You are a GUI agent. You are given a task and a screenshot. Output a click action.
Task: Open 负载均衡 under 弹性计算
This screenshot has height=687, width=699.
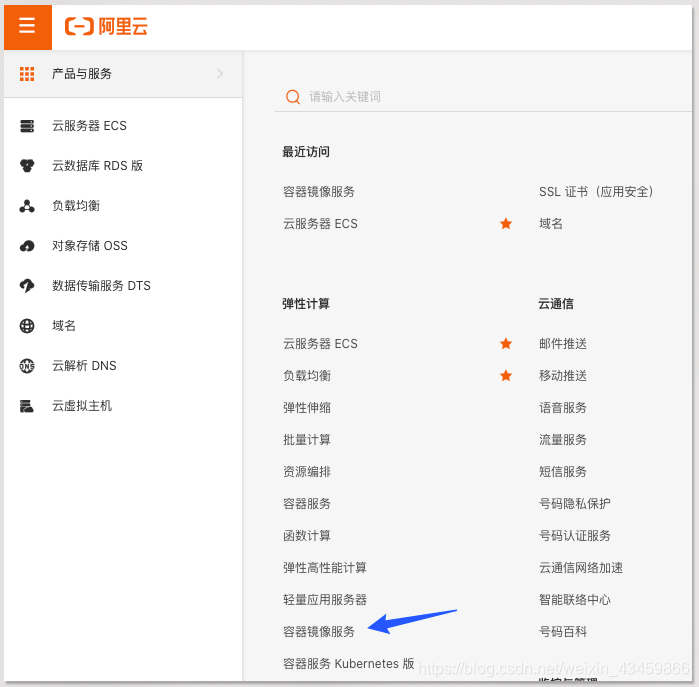(x=307, y=376)
